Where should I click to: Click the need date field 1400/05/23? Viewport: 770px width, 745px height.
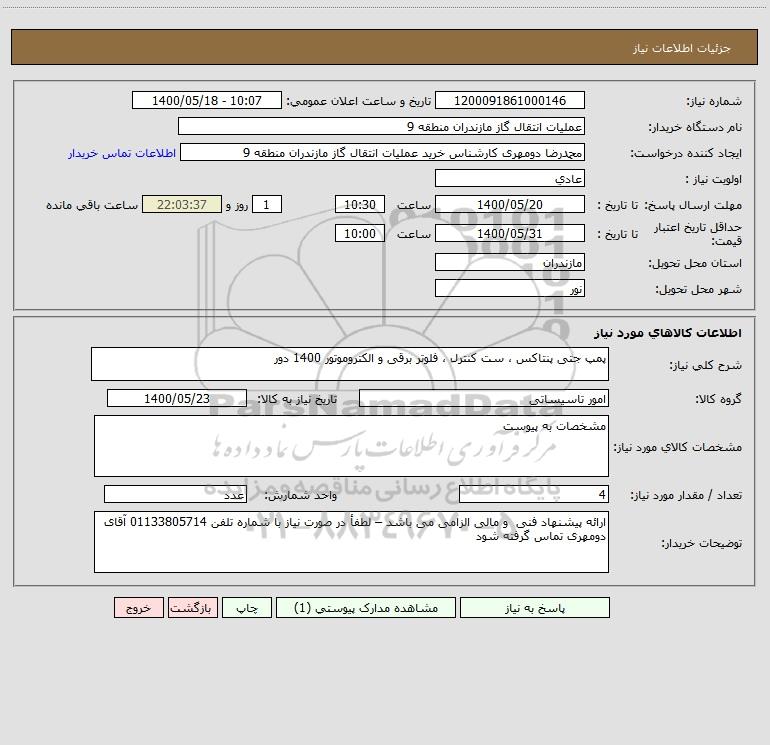[x=177, y=398]
